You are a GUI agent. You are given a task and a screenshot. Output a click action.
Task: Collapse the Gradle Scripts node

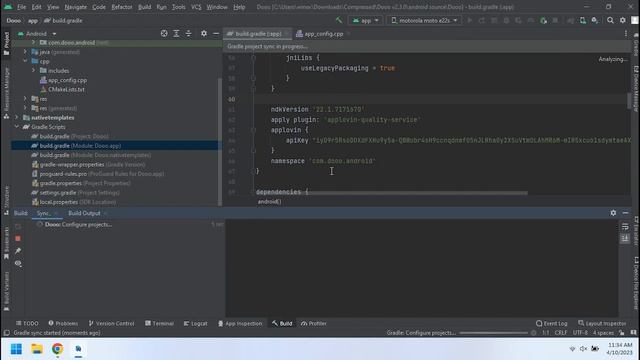tap(17, 127)
